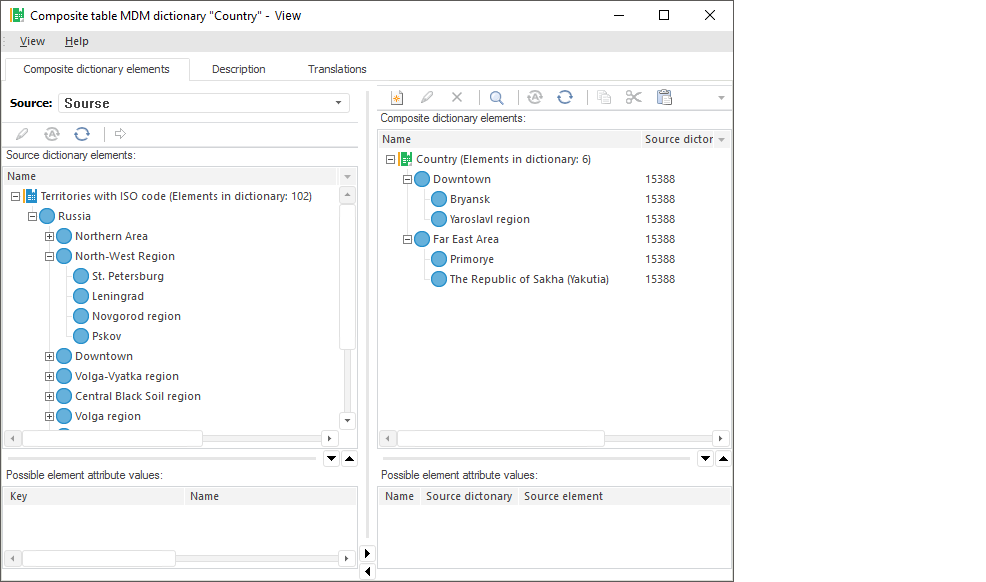Select Yaroslavl region in the composite tree
The height and width of the screenshot is (582, 986).
pyautogui.click(x=489, y=219)
